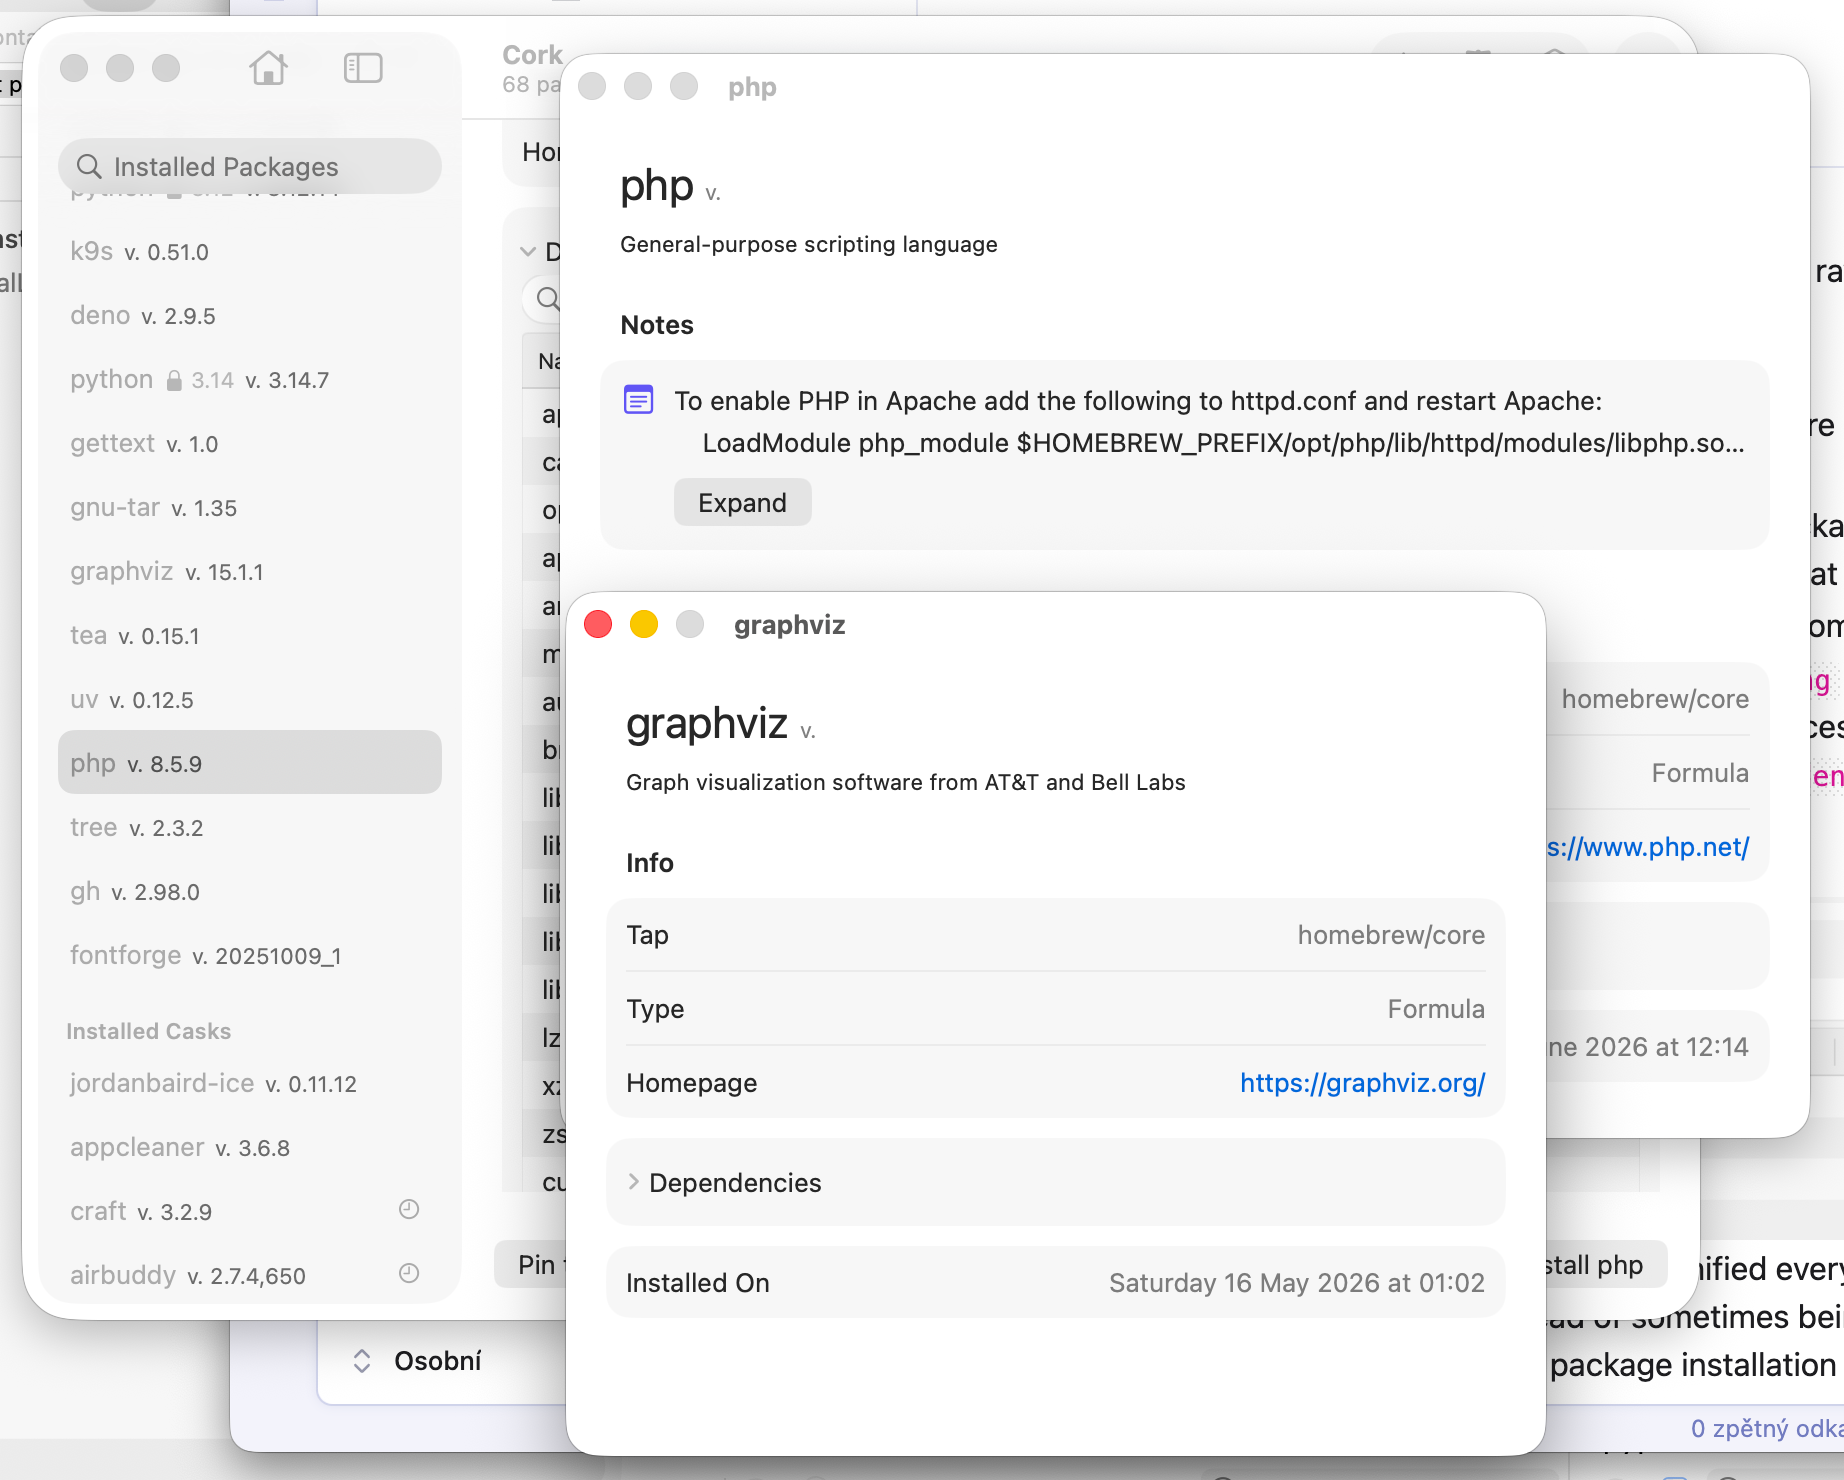
Task: Select k9s v. 0.51.0 in sidebar
Action: [x=250, y=251]
